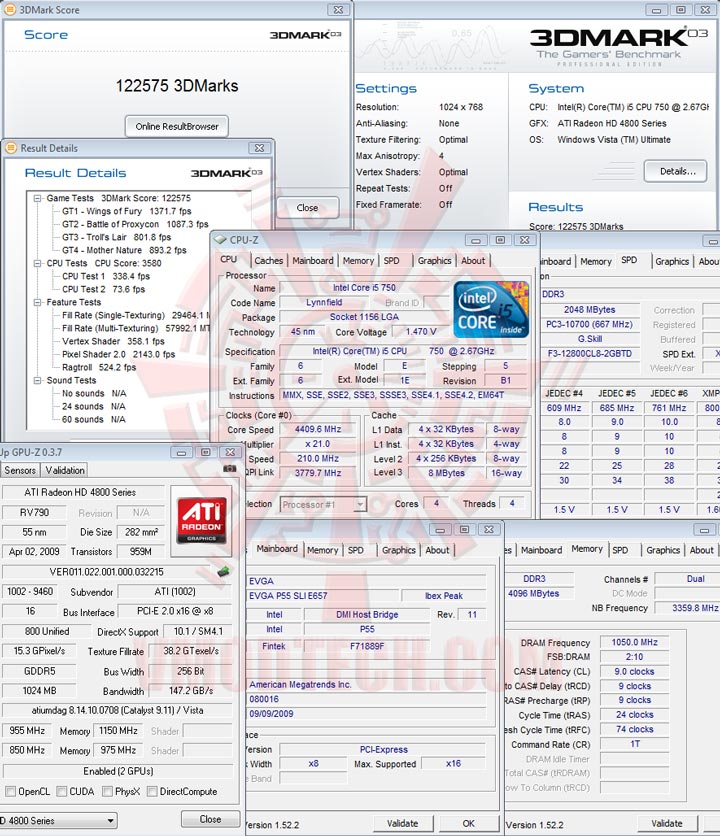
Task: Click the camera screenshot icon in GPU-Z
Action: pos(230,469)
